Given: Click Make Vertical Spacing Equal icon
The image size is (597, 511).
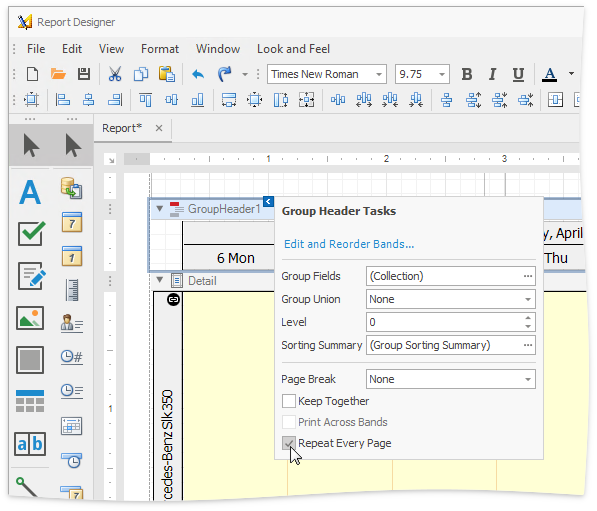Looking at the screenshot, I should pyautogui.click(x=446, y=100).
